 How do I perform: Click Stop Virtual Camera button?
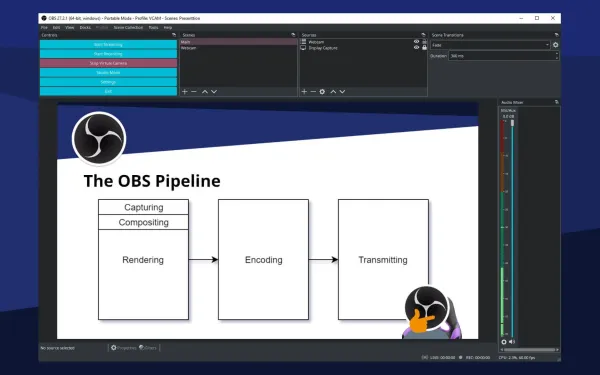coord(108,63)
